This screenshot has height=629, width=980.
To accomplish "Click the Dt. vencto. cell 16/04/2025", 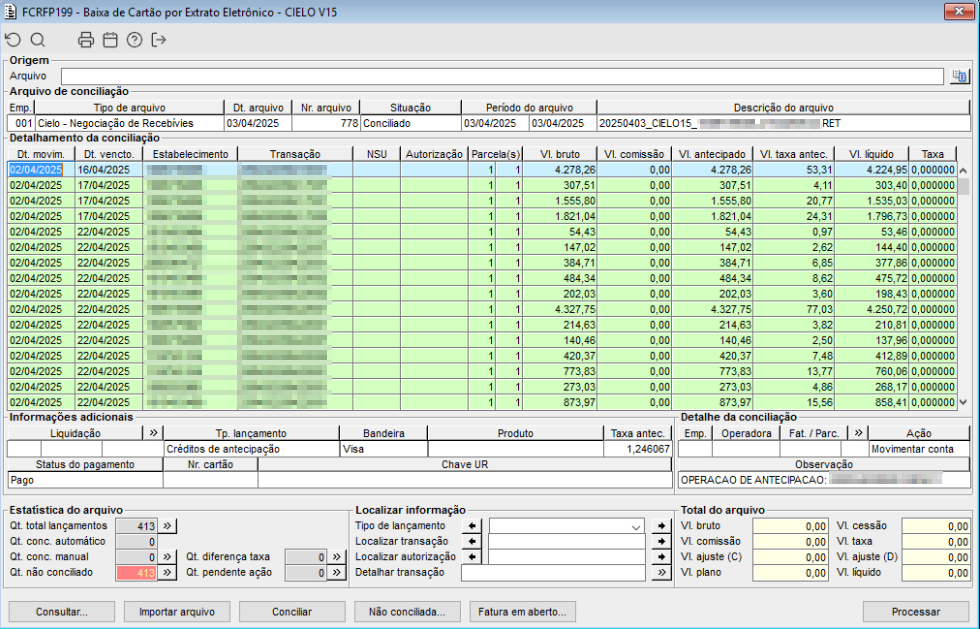I will (109, 170).
